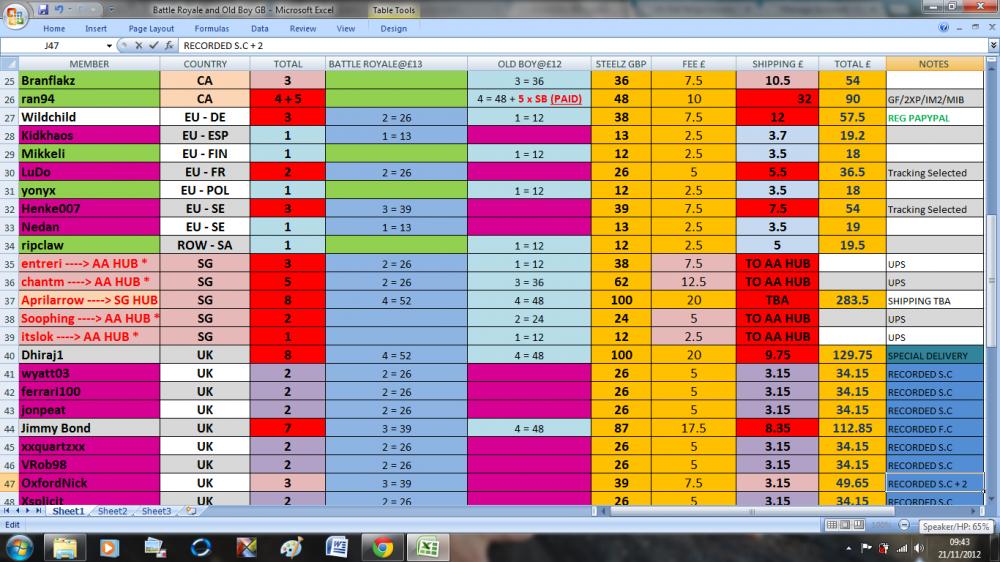Click the 283.5 total cell
This screenshot has height=562, width=1000.
[x=852, y=300]
